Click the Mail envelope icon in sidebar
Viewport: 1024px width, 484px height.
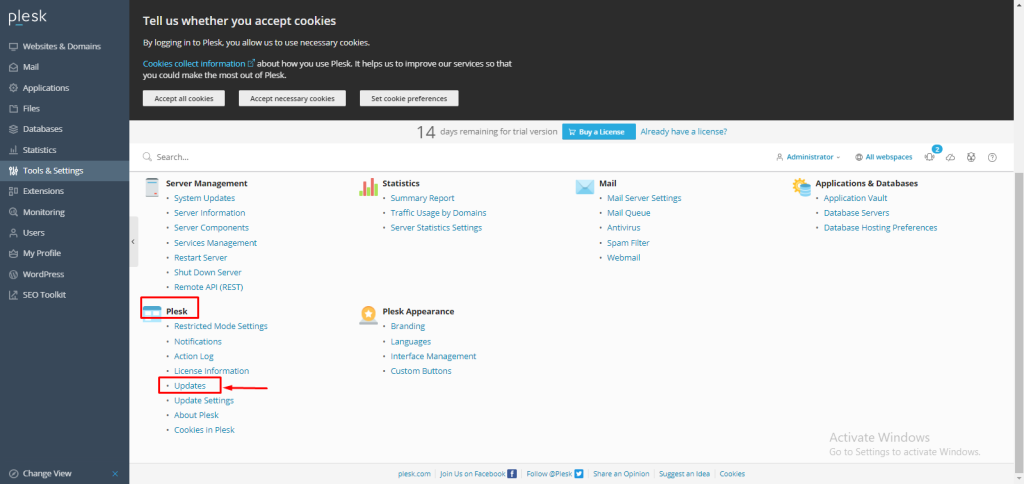pyautogui.click(x=13, y=67)
